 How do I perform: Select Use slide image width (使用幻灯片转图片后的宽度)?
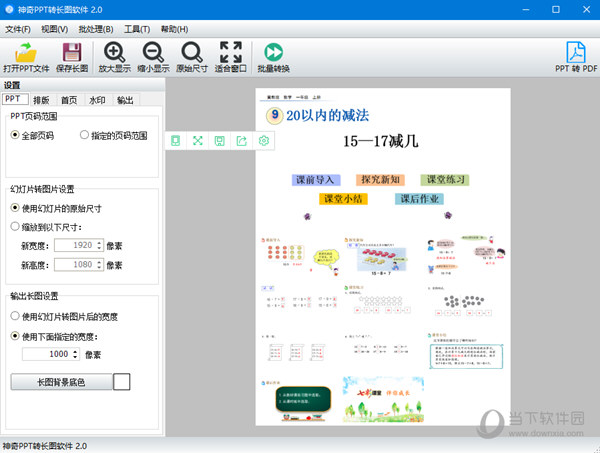pyautogui.click(x=15, y=316)
